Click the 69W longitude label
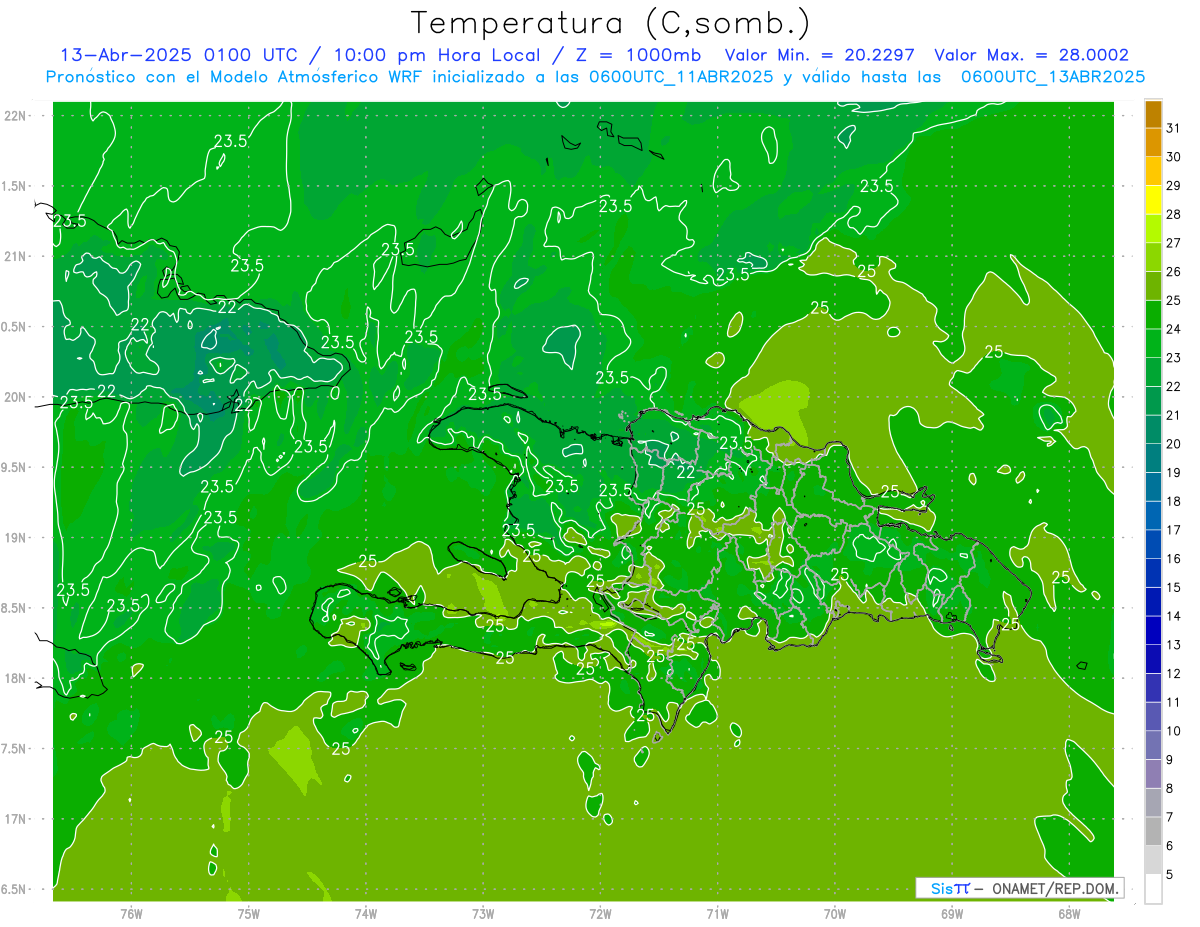The height and width of the screenshot is (927, 1200). pos(951,914)
